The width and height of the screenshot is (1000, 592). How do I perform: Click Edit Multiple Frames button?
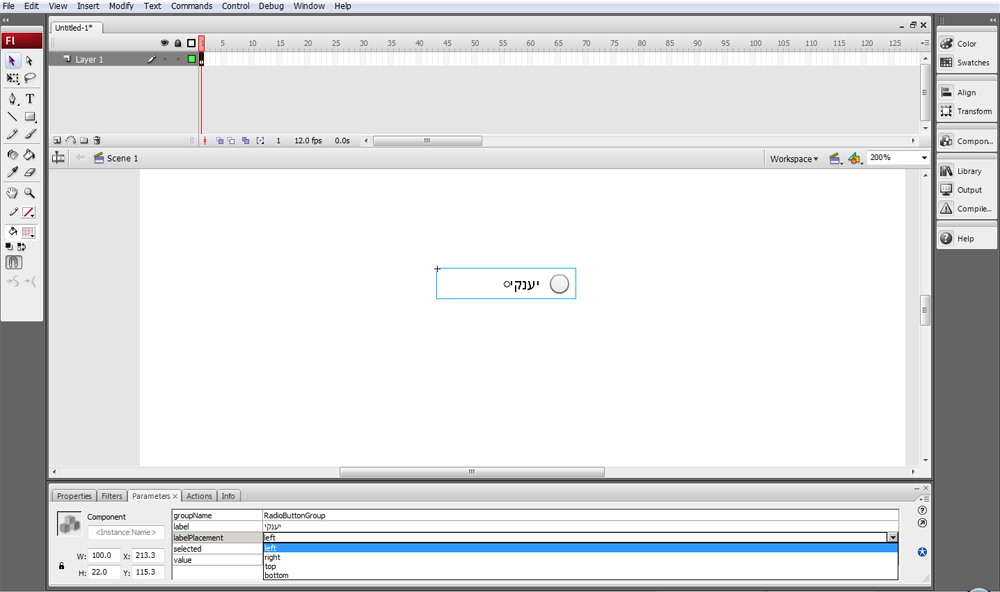click(x=246, y=140)
